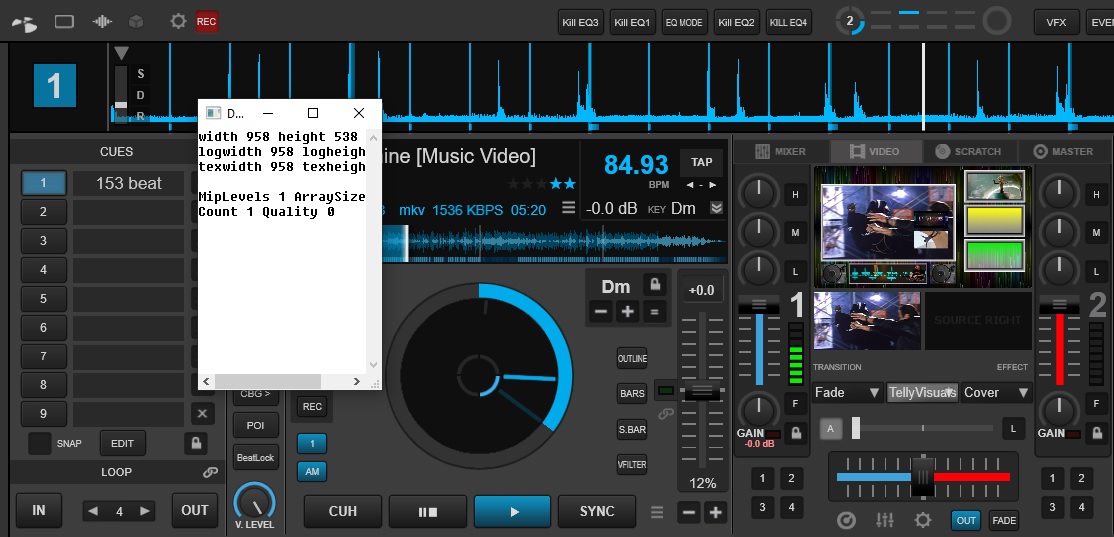
Task: Toggle the BeatLock button
Action: (x=255, y=458)
